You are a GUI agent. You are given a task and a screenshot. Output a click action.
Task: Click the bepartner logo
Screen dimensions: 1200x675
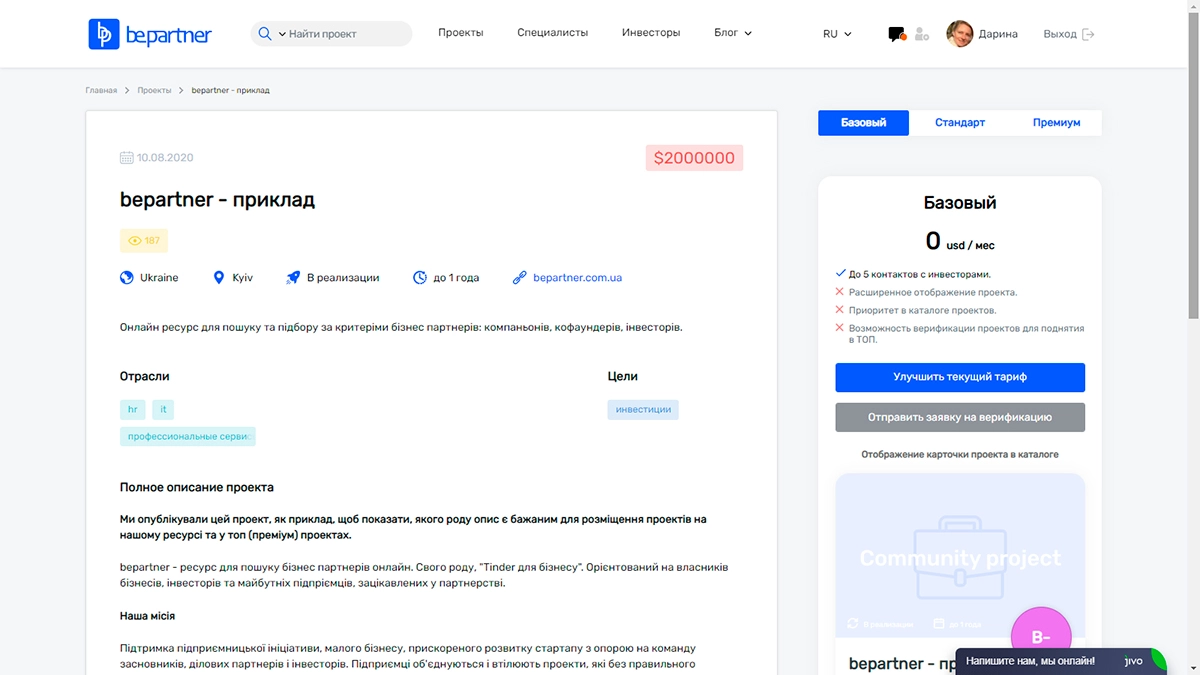pos(150,34)
